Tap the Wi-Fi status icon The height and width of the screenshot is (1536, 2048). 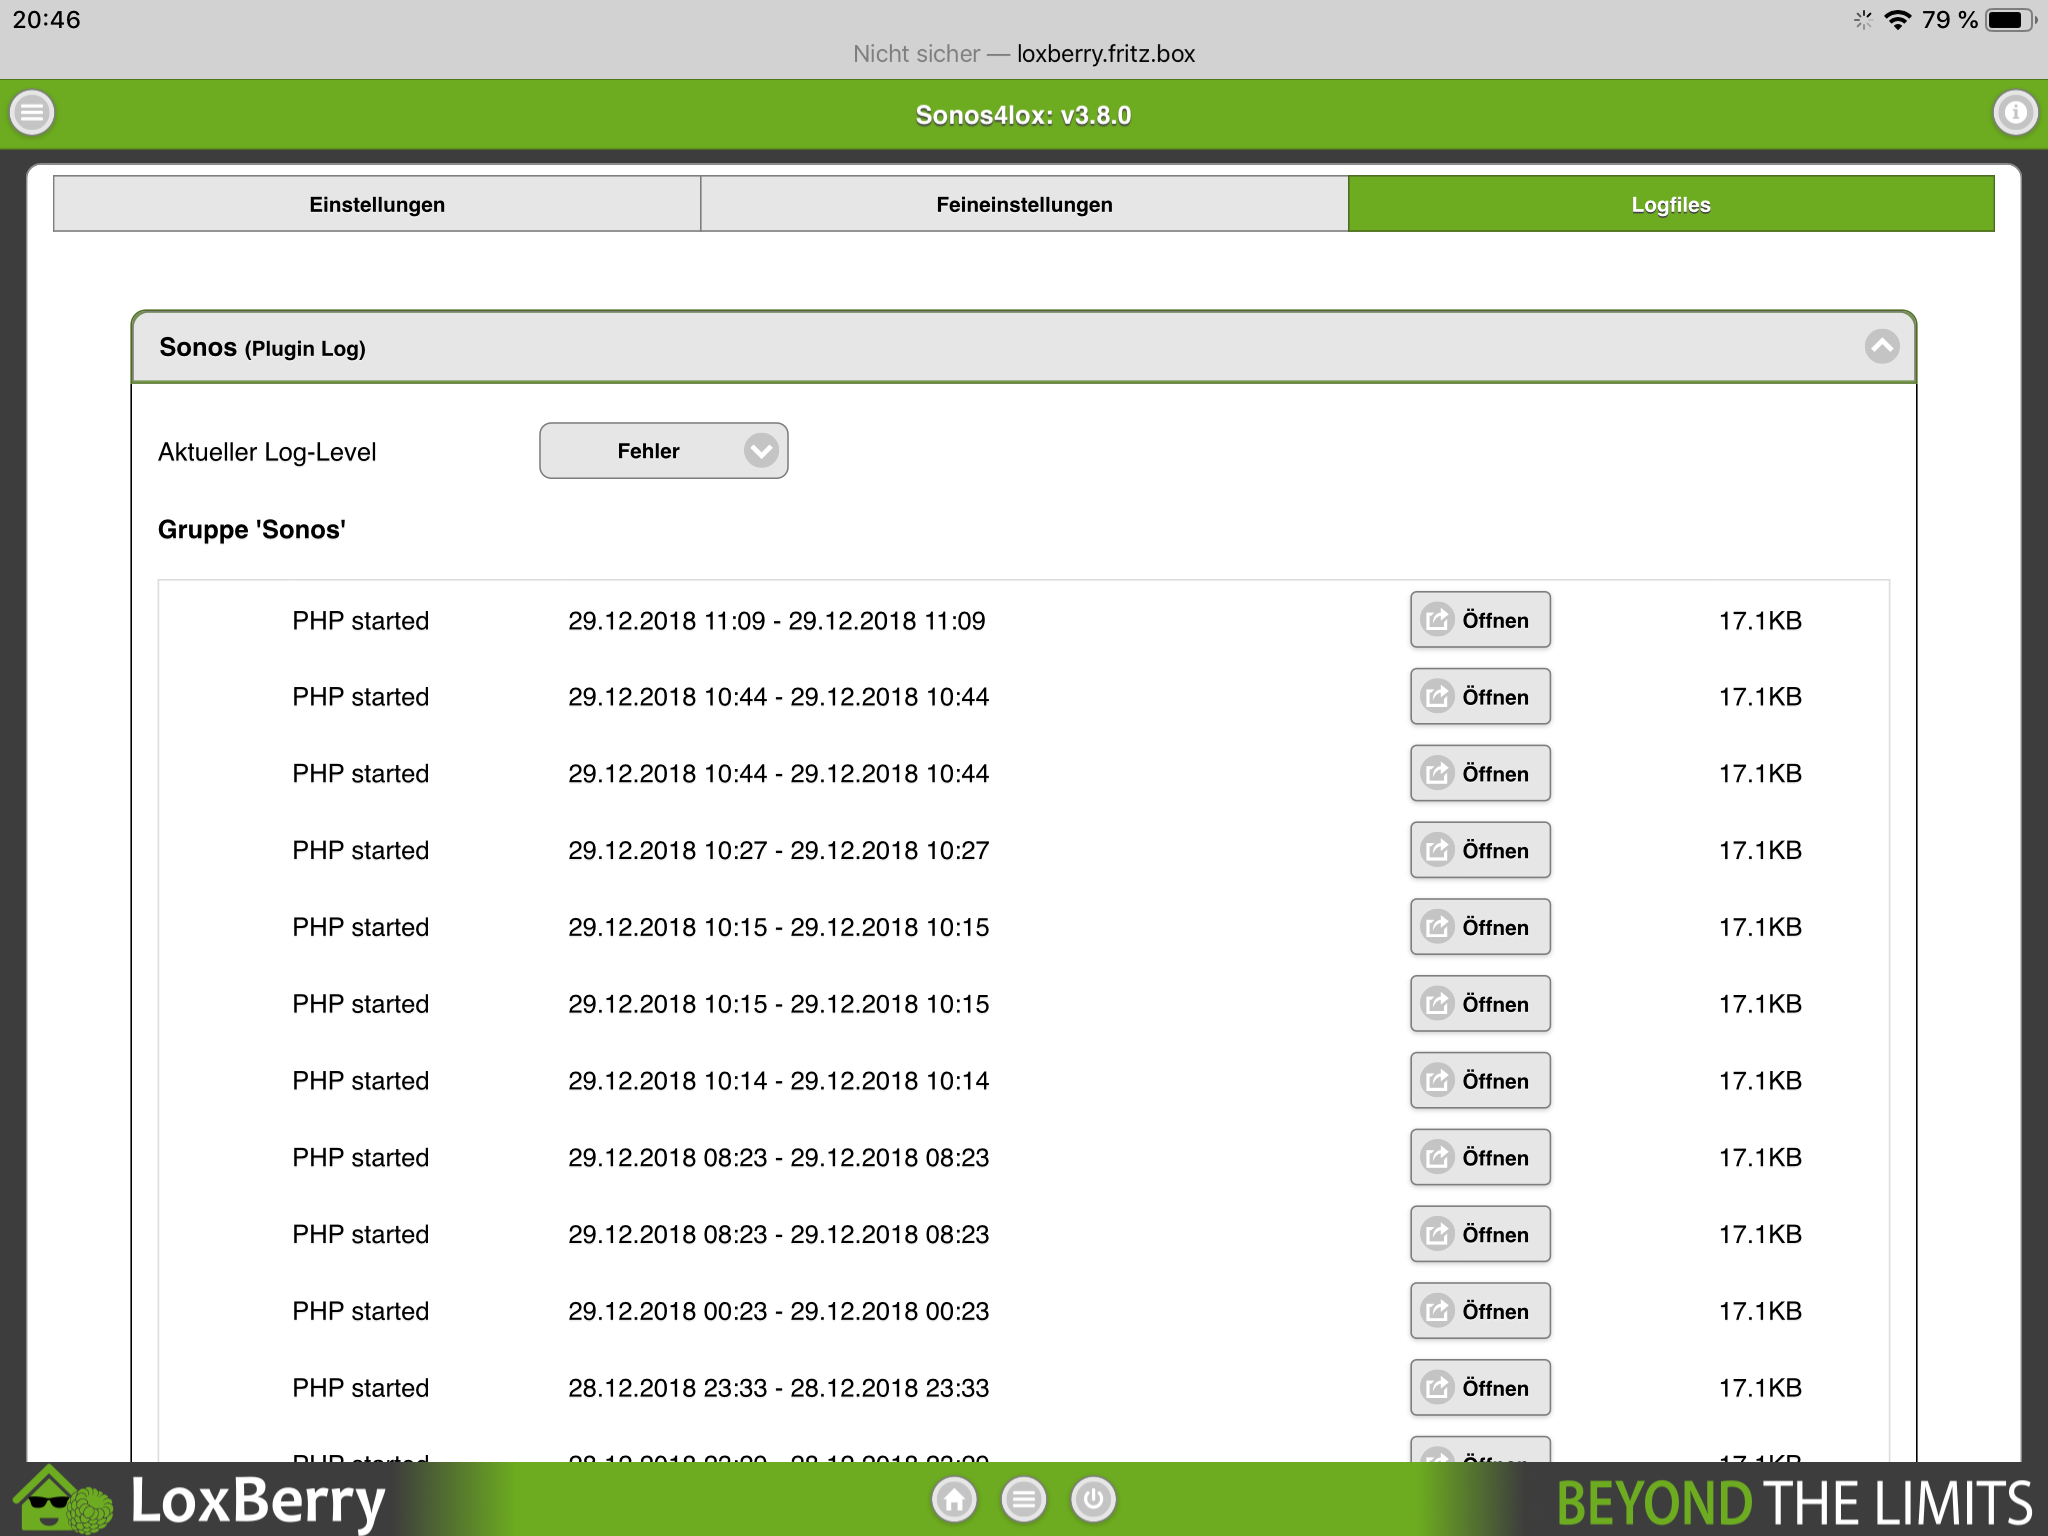[x=1897, y=20]
